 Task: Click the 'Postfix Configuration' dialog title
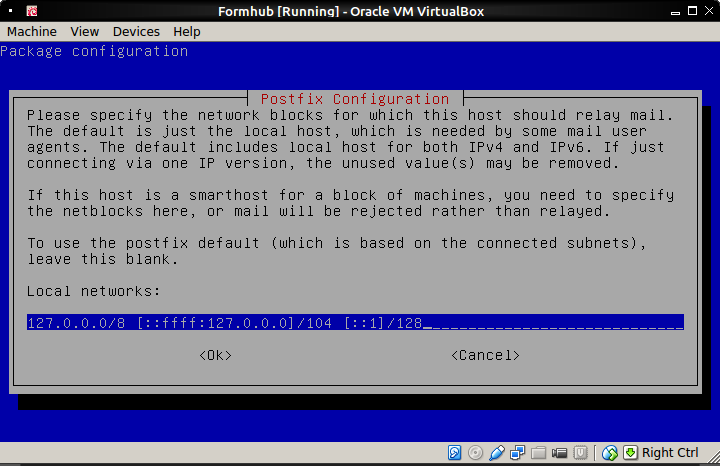pyautogui.click(x=355, y=99)
